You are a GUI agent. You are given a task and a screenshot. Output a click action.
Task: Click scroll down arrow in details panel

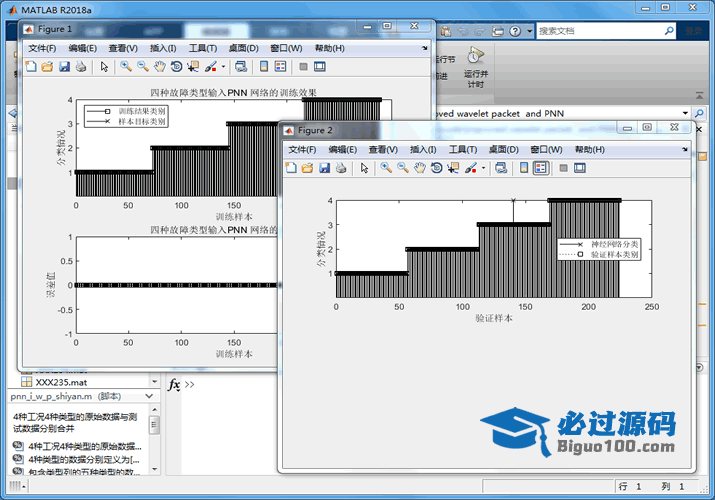154,469
